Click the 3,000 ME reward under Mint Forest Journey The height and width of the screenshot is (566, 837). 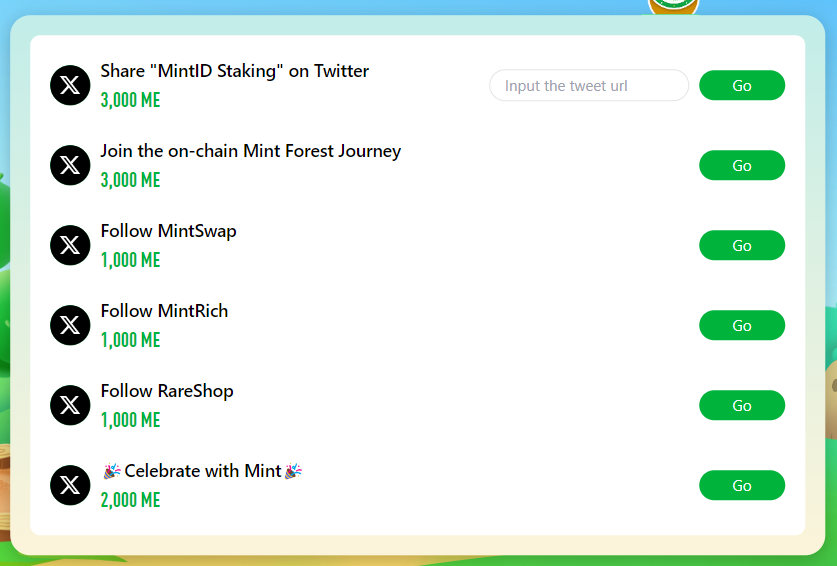131,180
